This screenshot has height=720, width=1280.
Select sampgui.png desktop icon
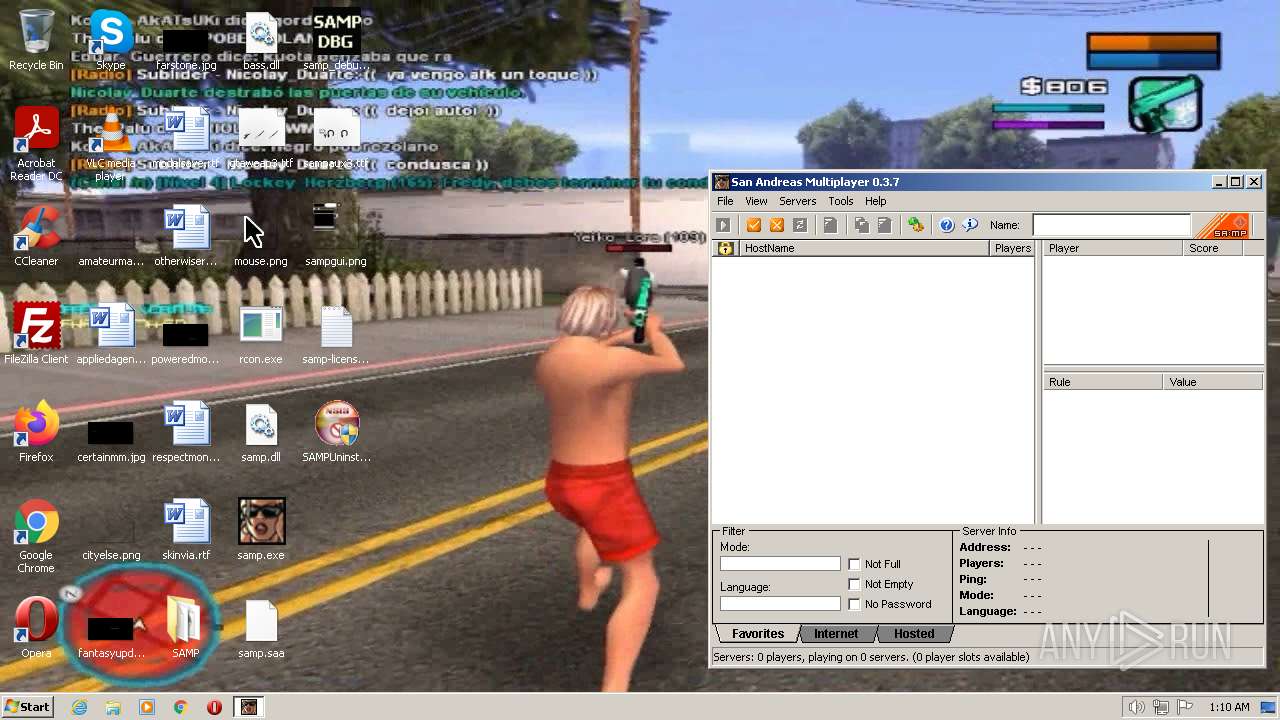336,236
